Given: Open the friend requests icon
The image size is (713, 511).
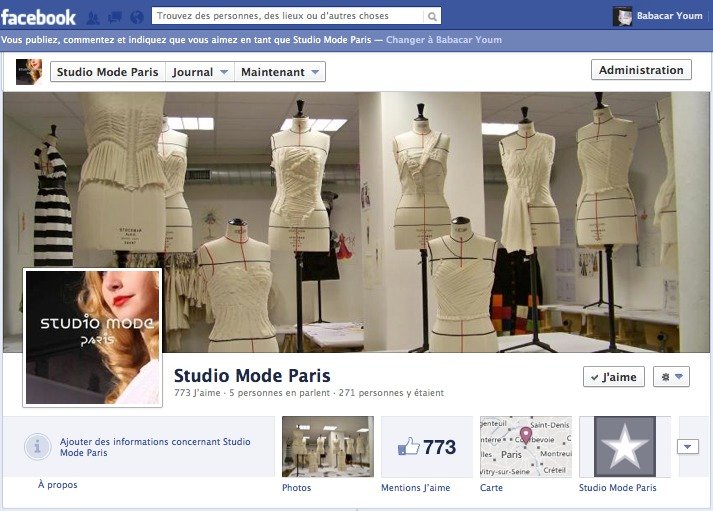Looking at the screenshot, I should pyautogui.click(x=93, y=17).
